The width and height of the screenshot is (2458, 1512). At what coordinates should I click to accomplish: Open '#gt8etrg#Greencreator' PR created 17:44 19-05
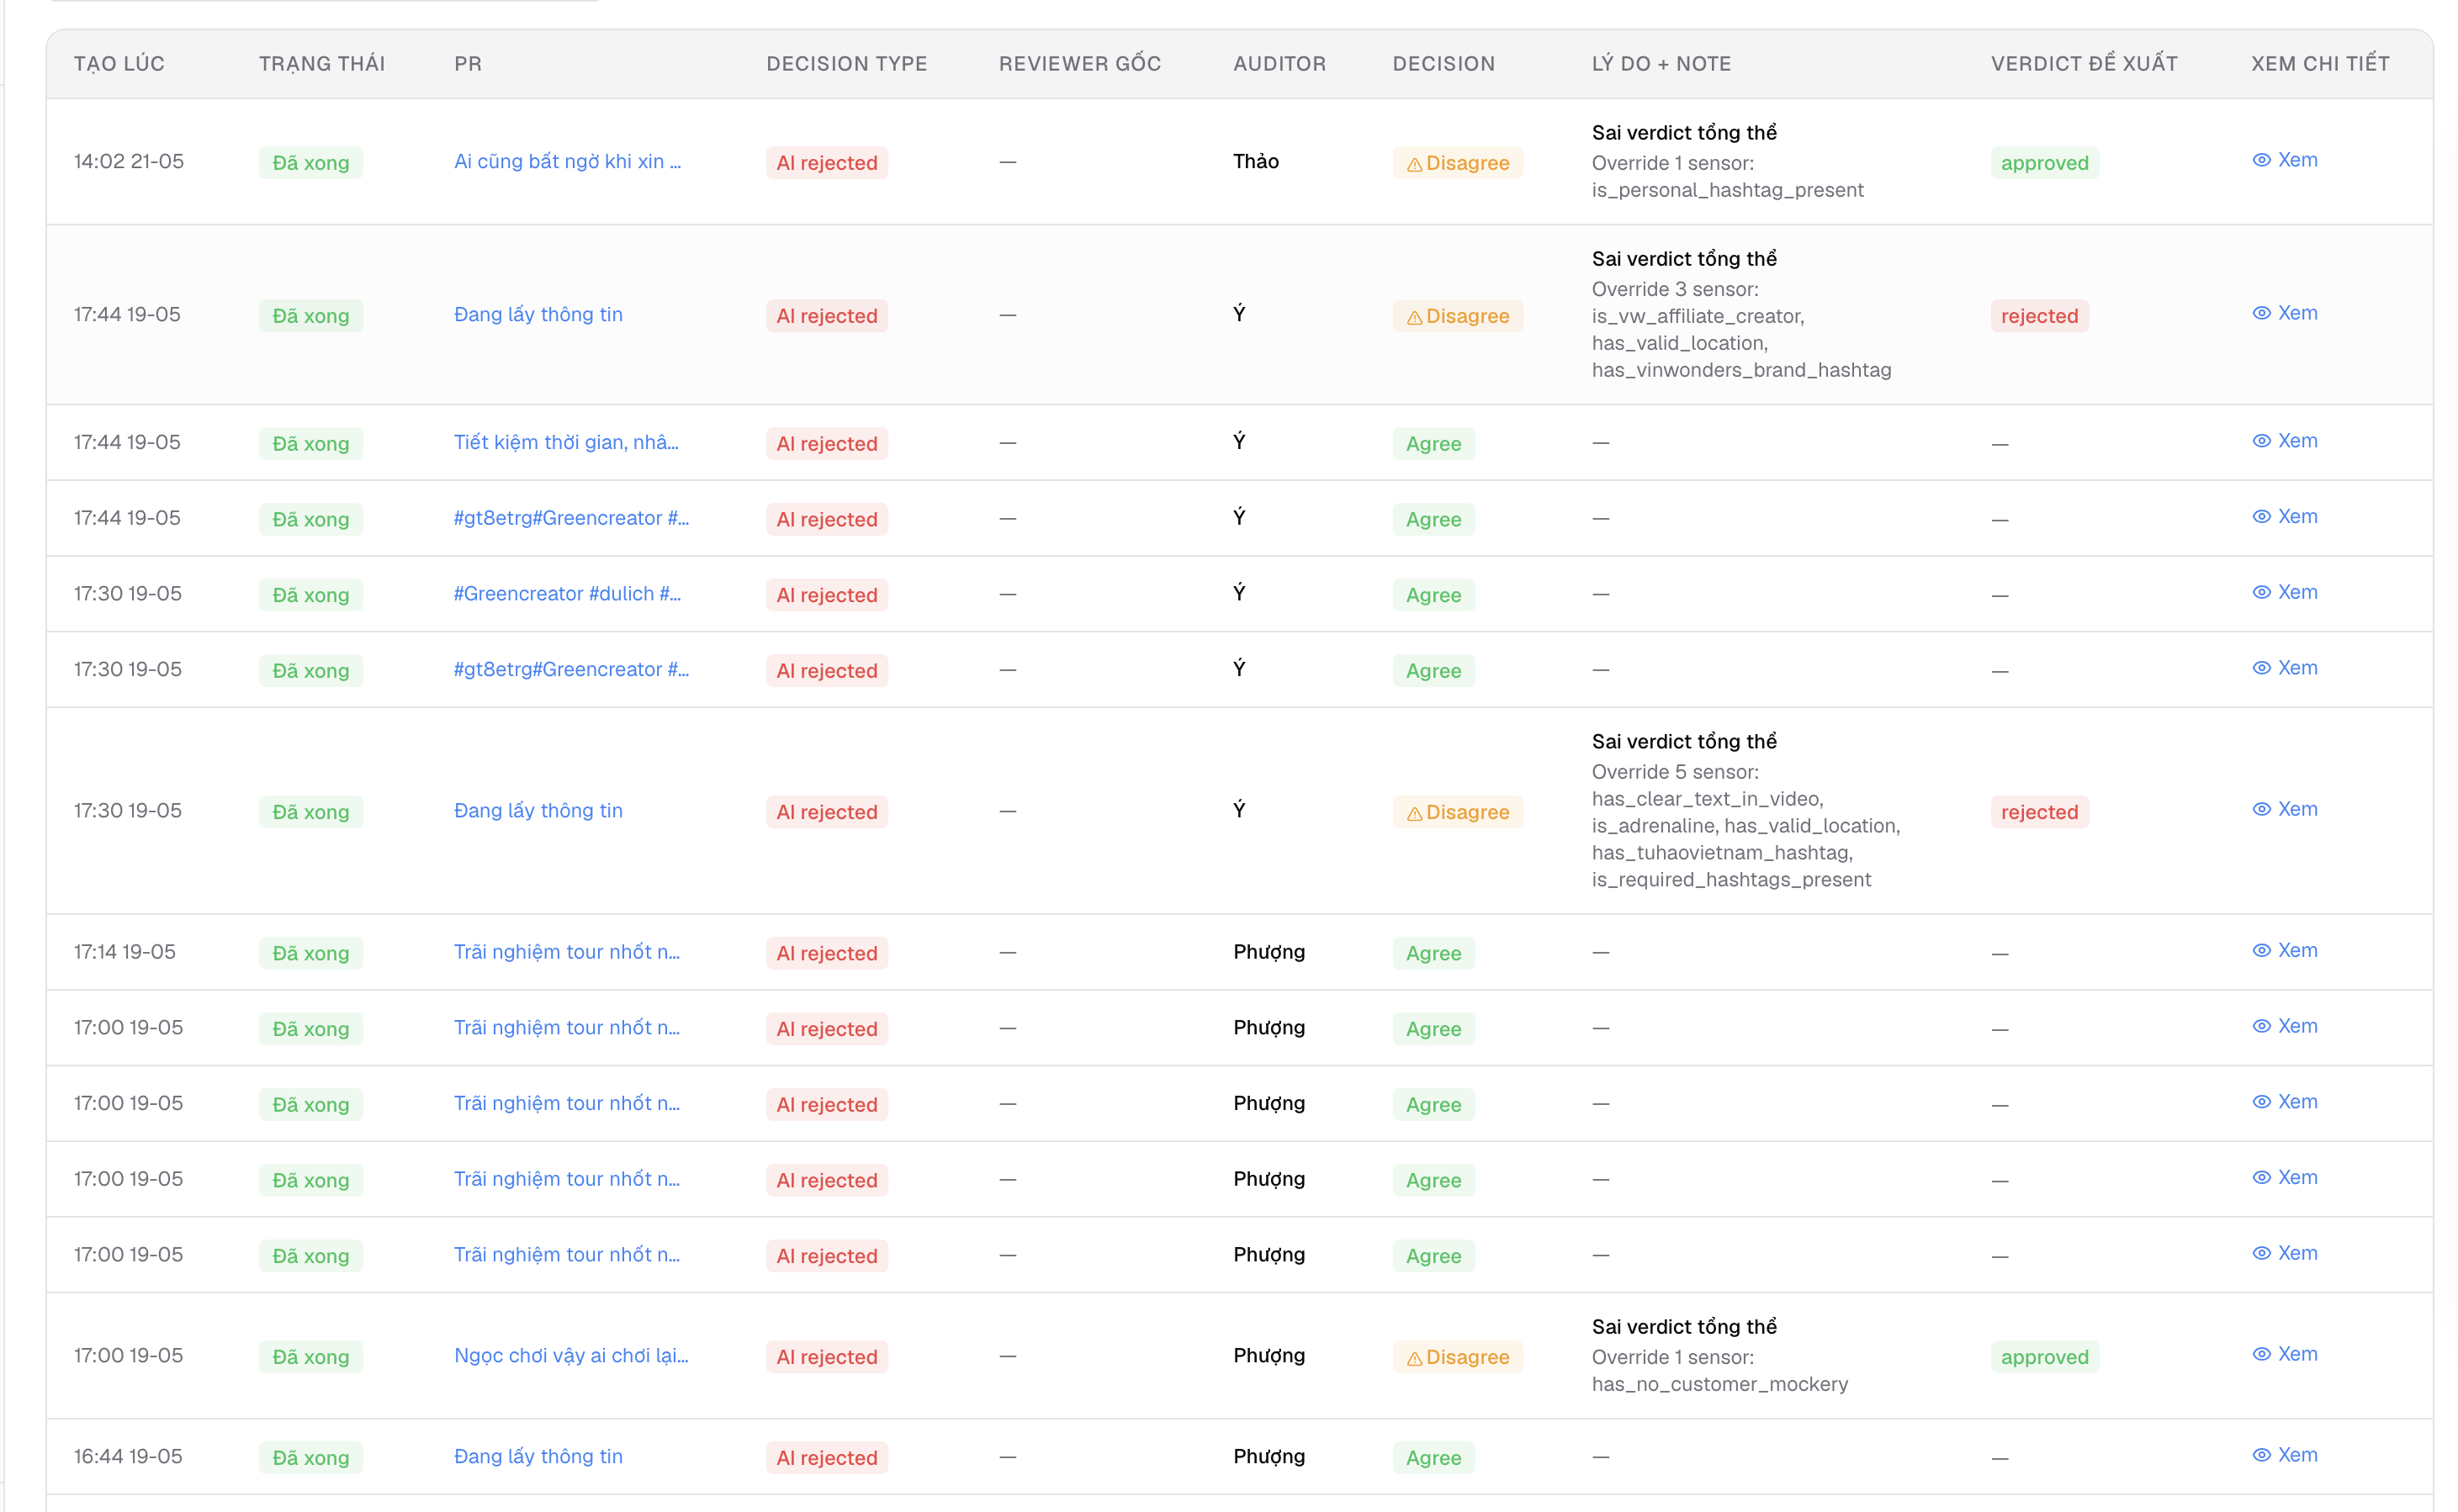point(571,518)
